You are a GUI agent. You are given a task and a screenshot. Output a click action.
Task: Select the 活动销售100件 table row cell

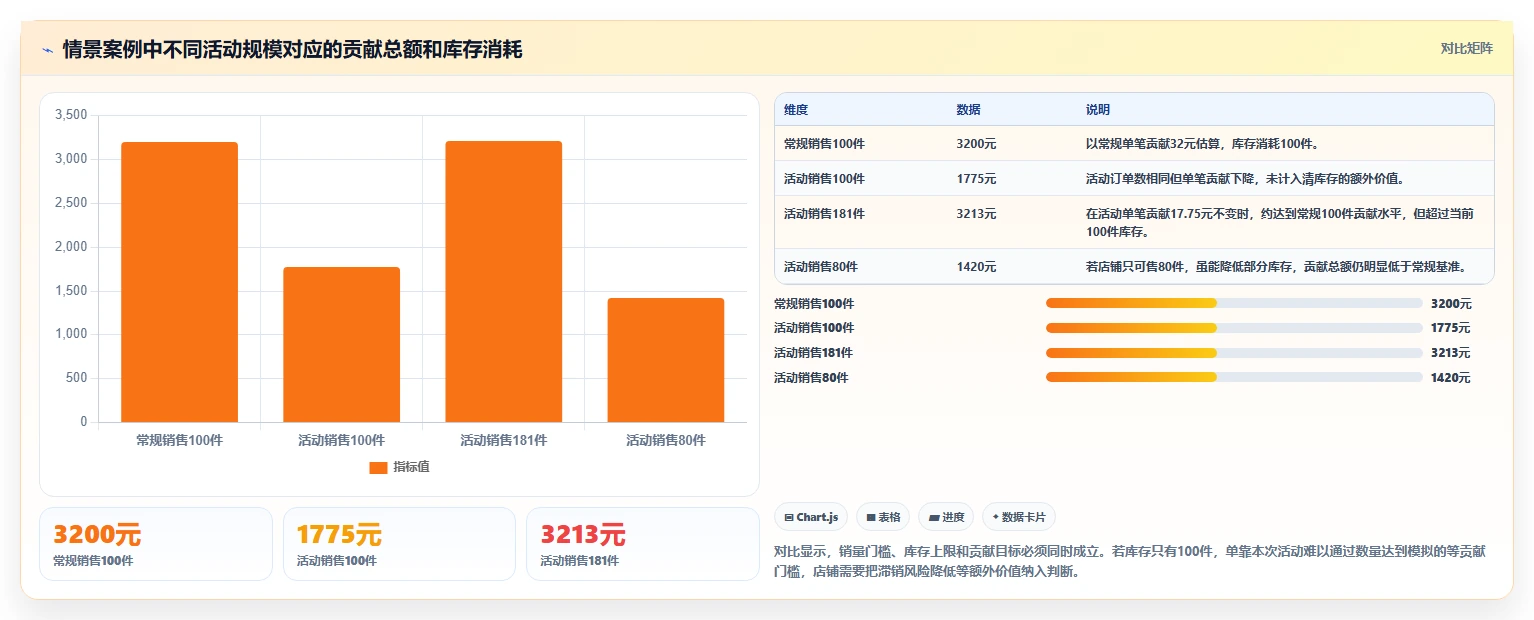tap(824, 179)
